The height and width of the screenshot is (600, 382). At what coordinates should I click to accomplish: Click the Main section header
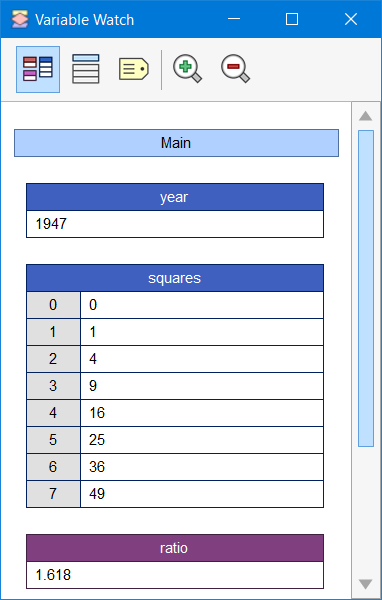click(176, 143)
